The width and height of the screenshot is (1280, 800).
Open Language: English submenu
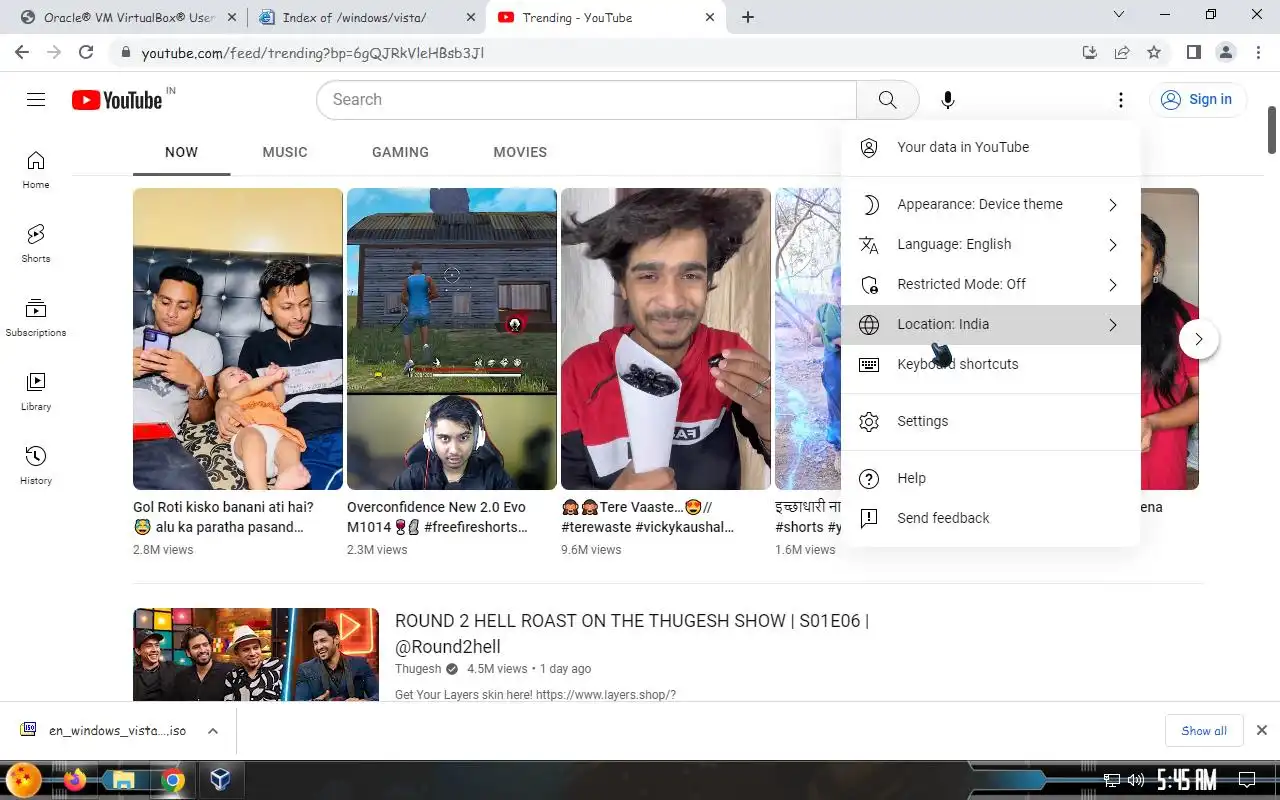click(990, 244)
